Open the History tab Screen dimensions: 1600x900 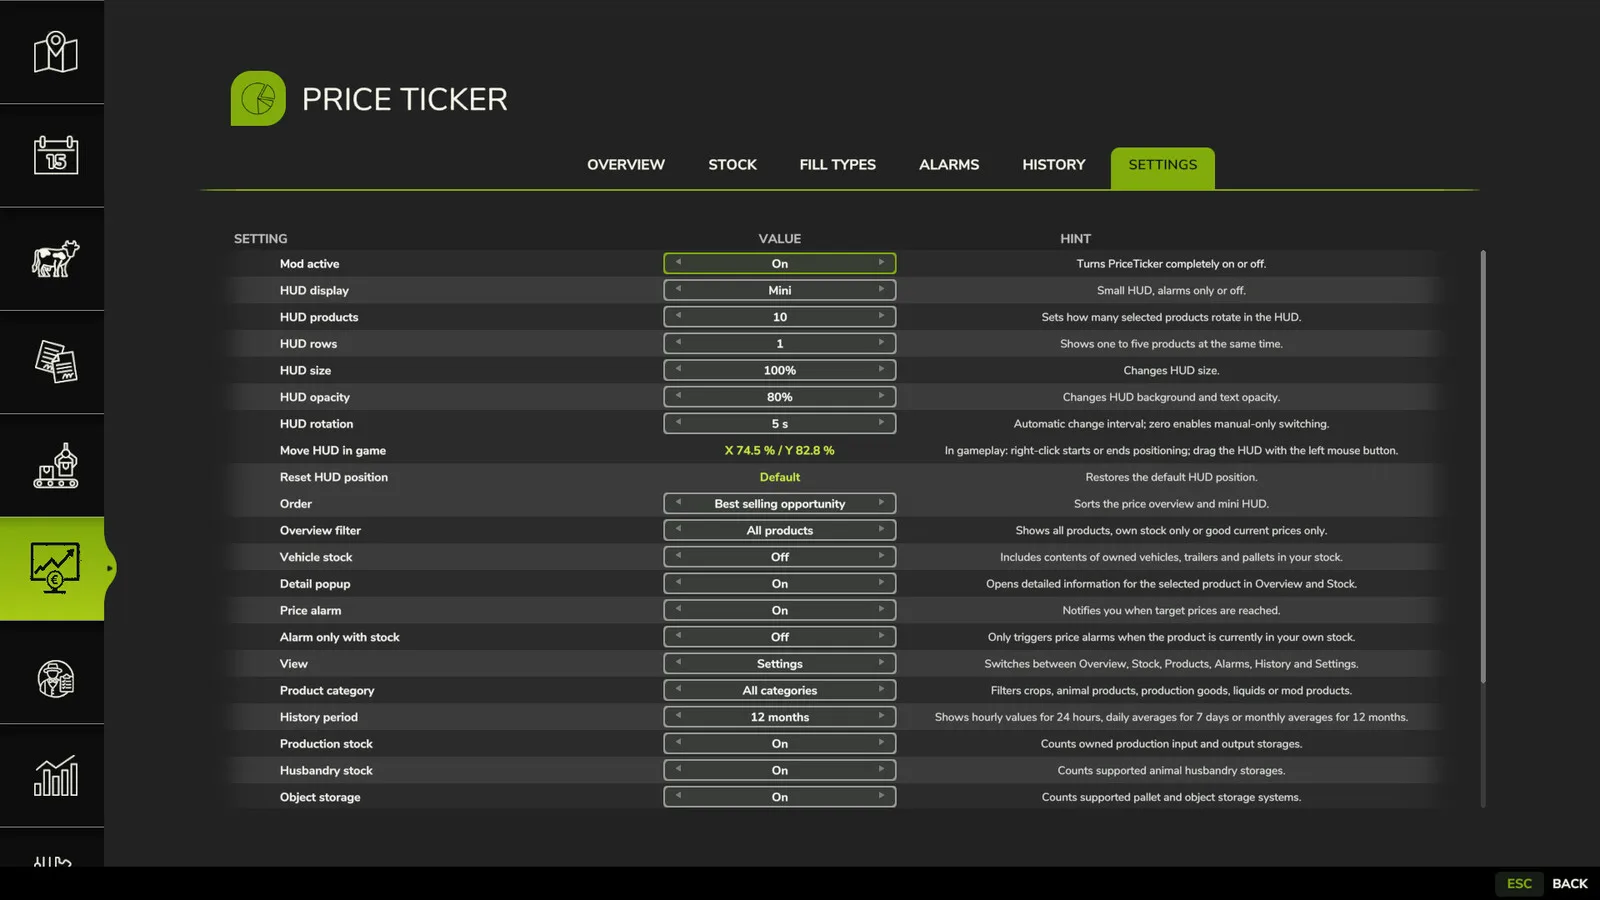(1054, 165)
